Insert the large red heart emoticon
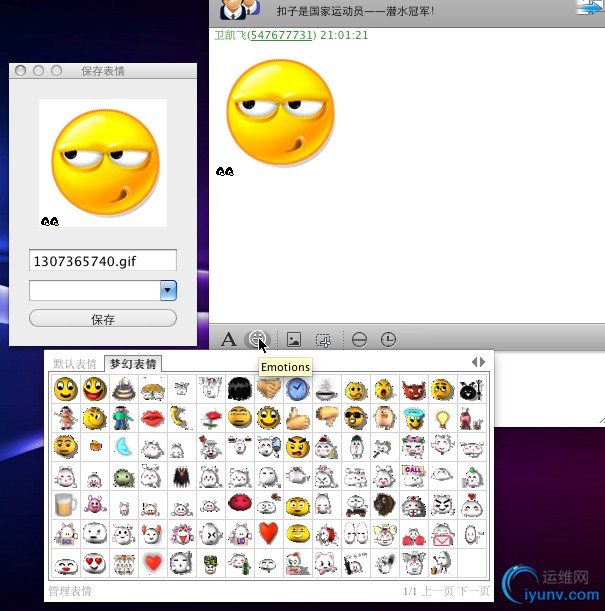 (269, 533)
